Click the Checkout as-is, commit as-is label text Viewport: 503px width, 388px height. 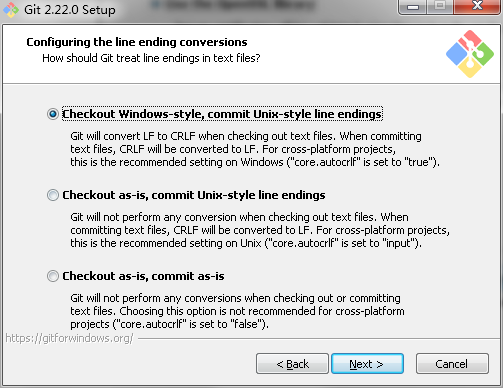143,276
